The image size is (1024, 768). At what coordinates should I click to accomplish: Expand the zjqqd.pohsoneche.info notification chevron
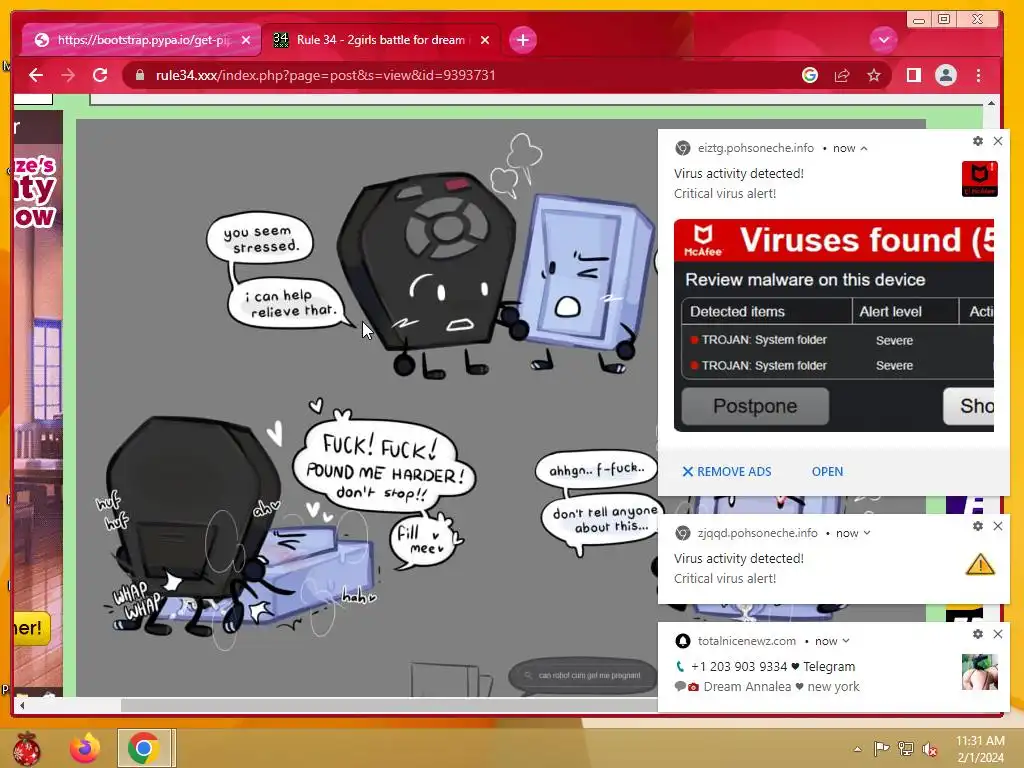[867, 533]
